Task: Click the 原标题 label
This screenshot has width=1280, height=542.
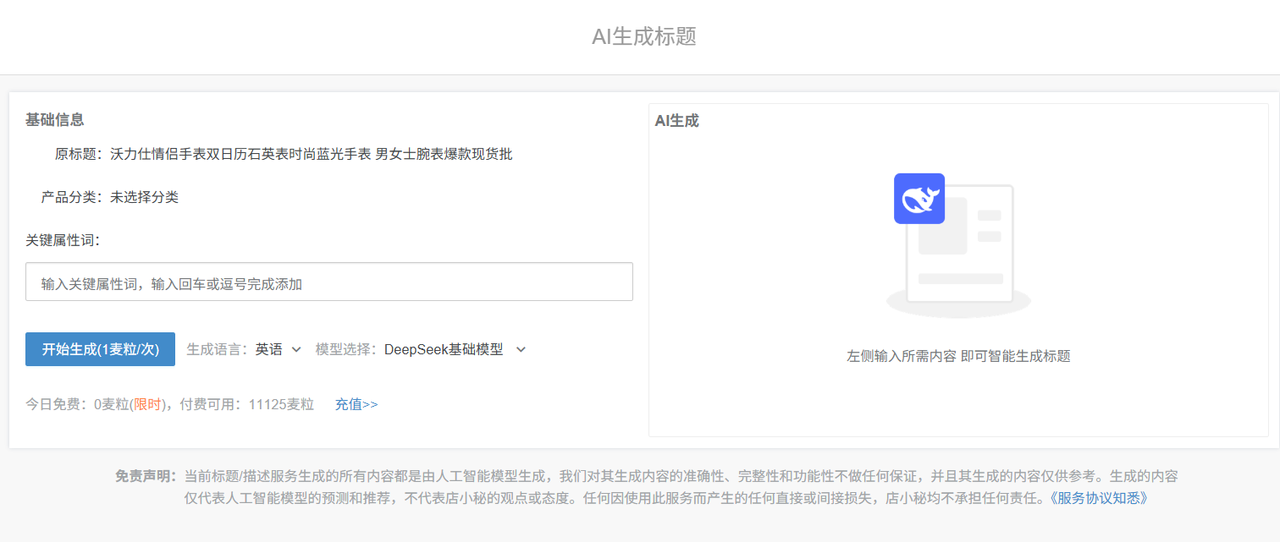Action: (82, 154)
